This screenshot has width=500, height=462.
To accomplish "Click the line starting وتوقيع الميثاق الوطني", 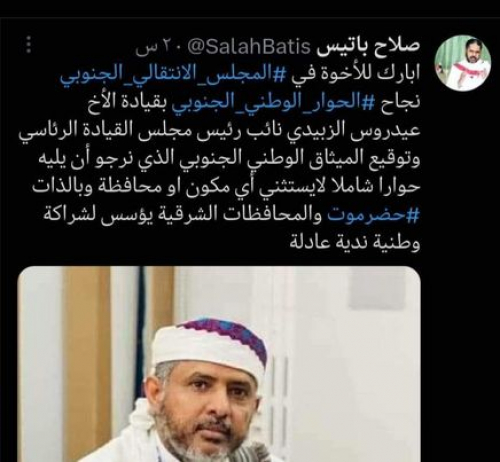I will tap(231, 158).
